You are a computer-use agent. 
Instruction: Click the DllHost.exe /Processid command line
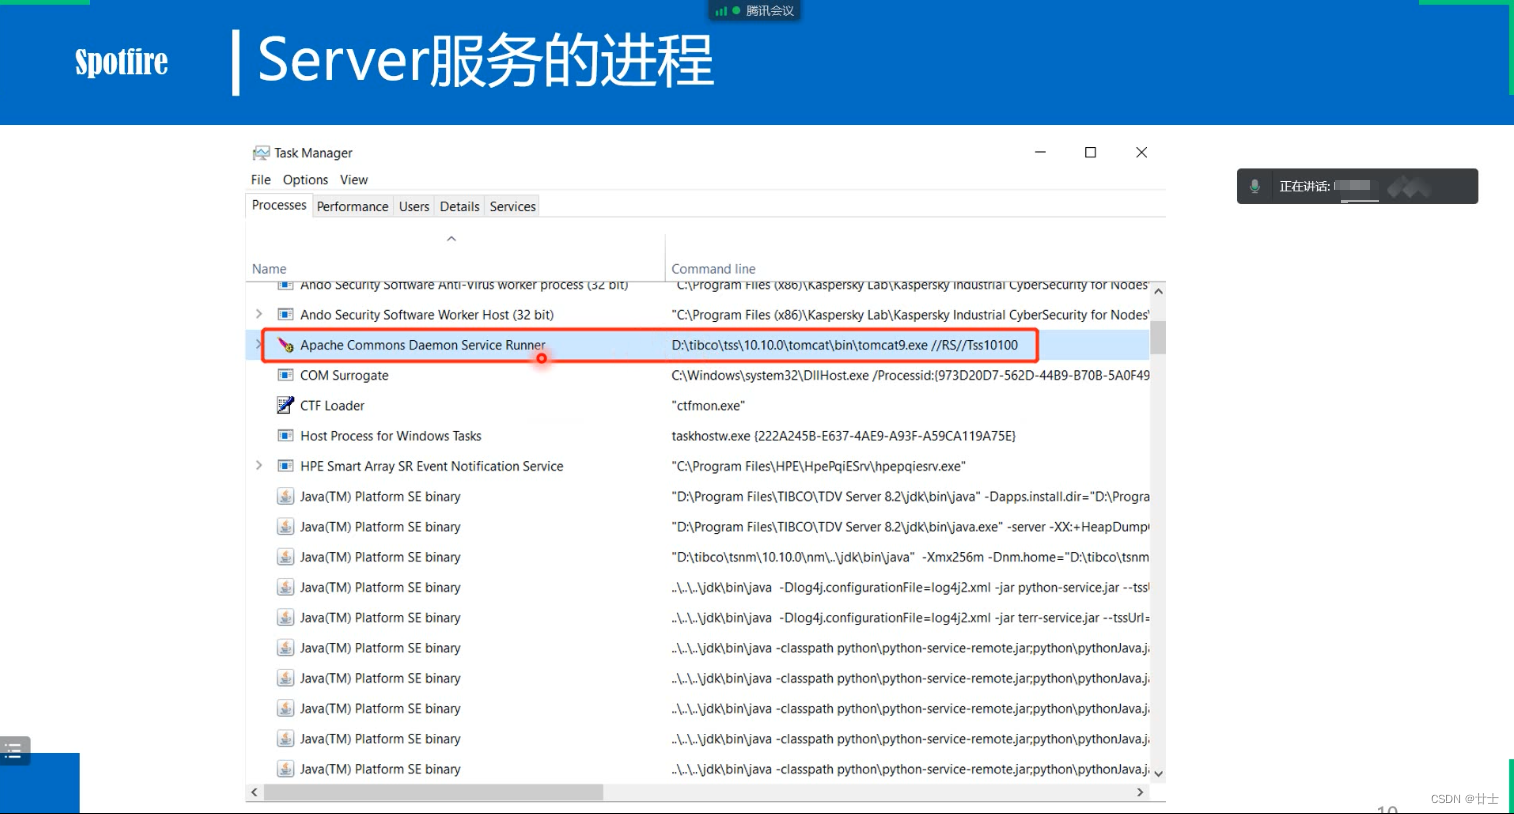click(x=910, y=375)
